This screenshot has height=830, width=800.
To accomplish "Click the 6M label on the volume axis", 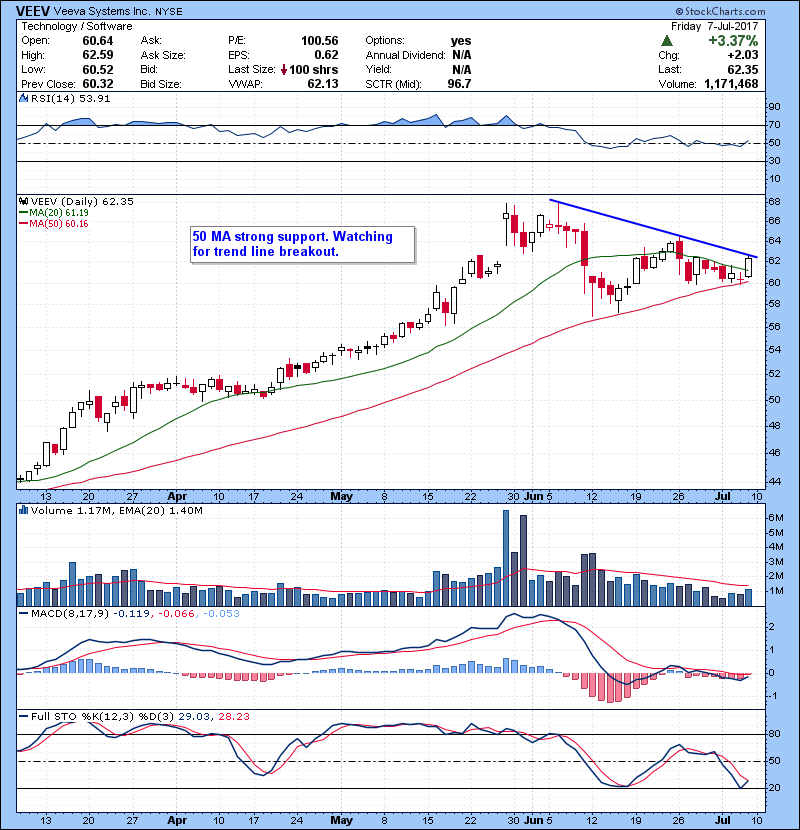I will pos(775,518).
